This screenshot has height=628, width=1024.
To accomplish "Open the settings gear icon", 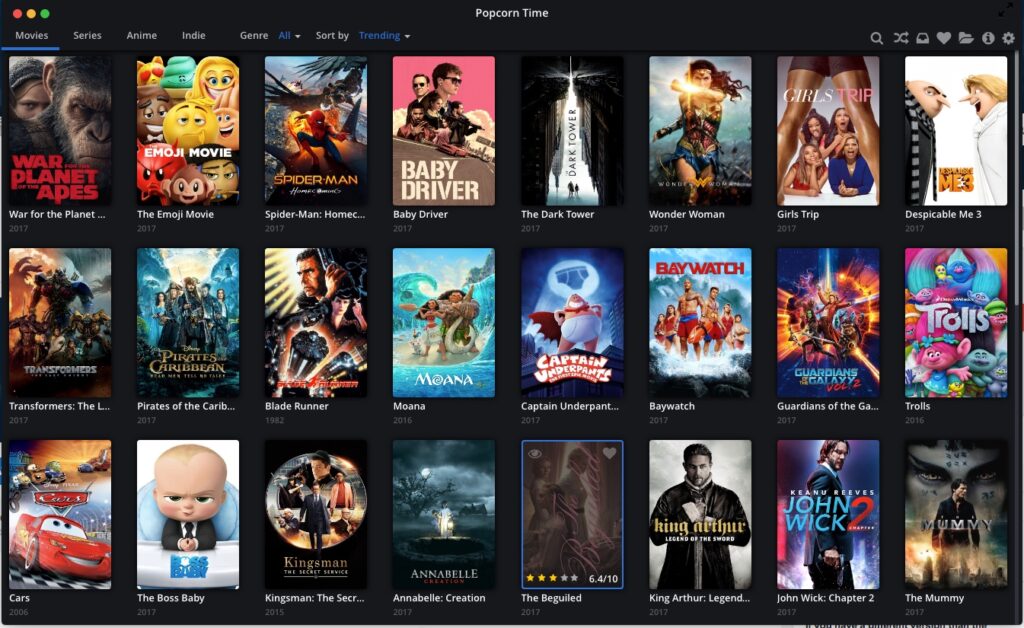I will [x=1010, y=38].
